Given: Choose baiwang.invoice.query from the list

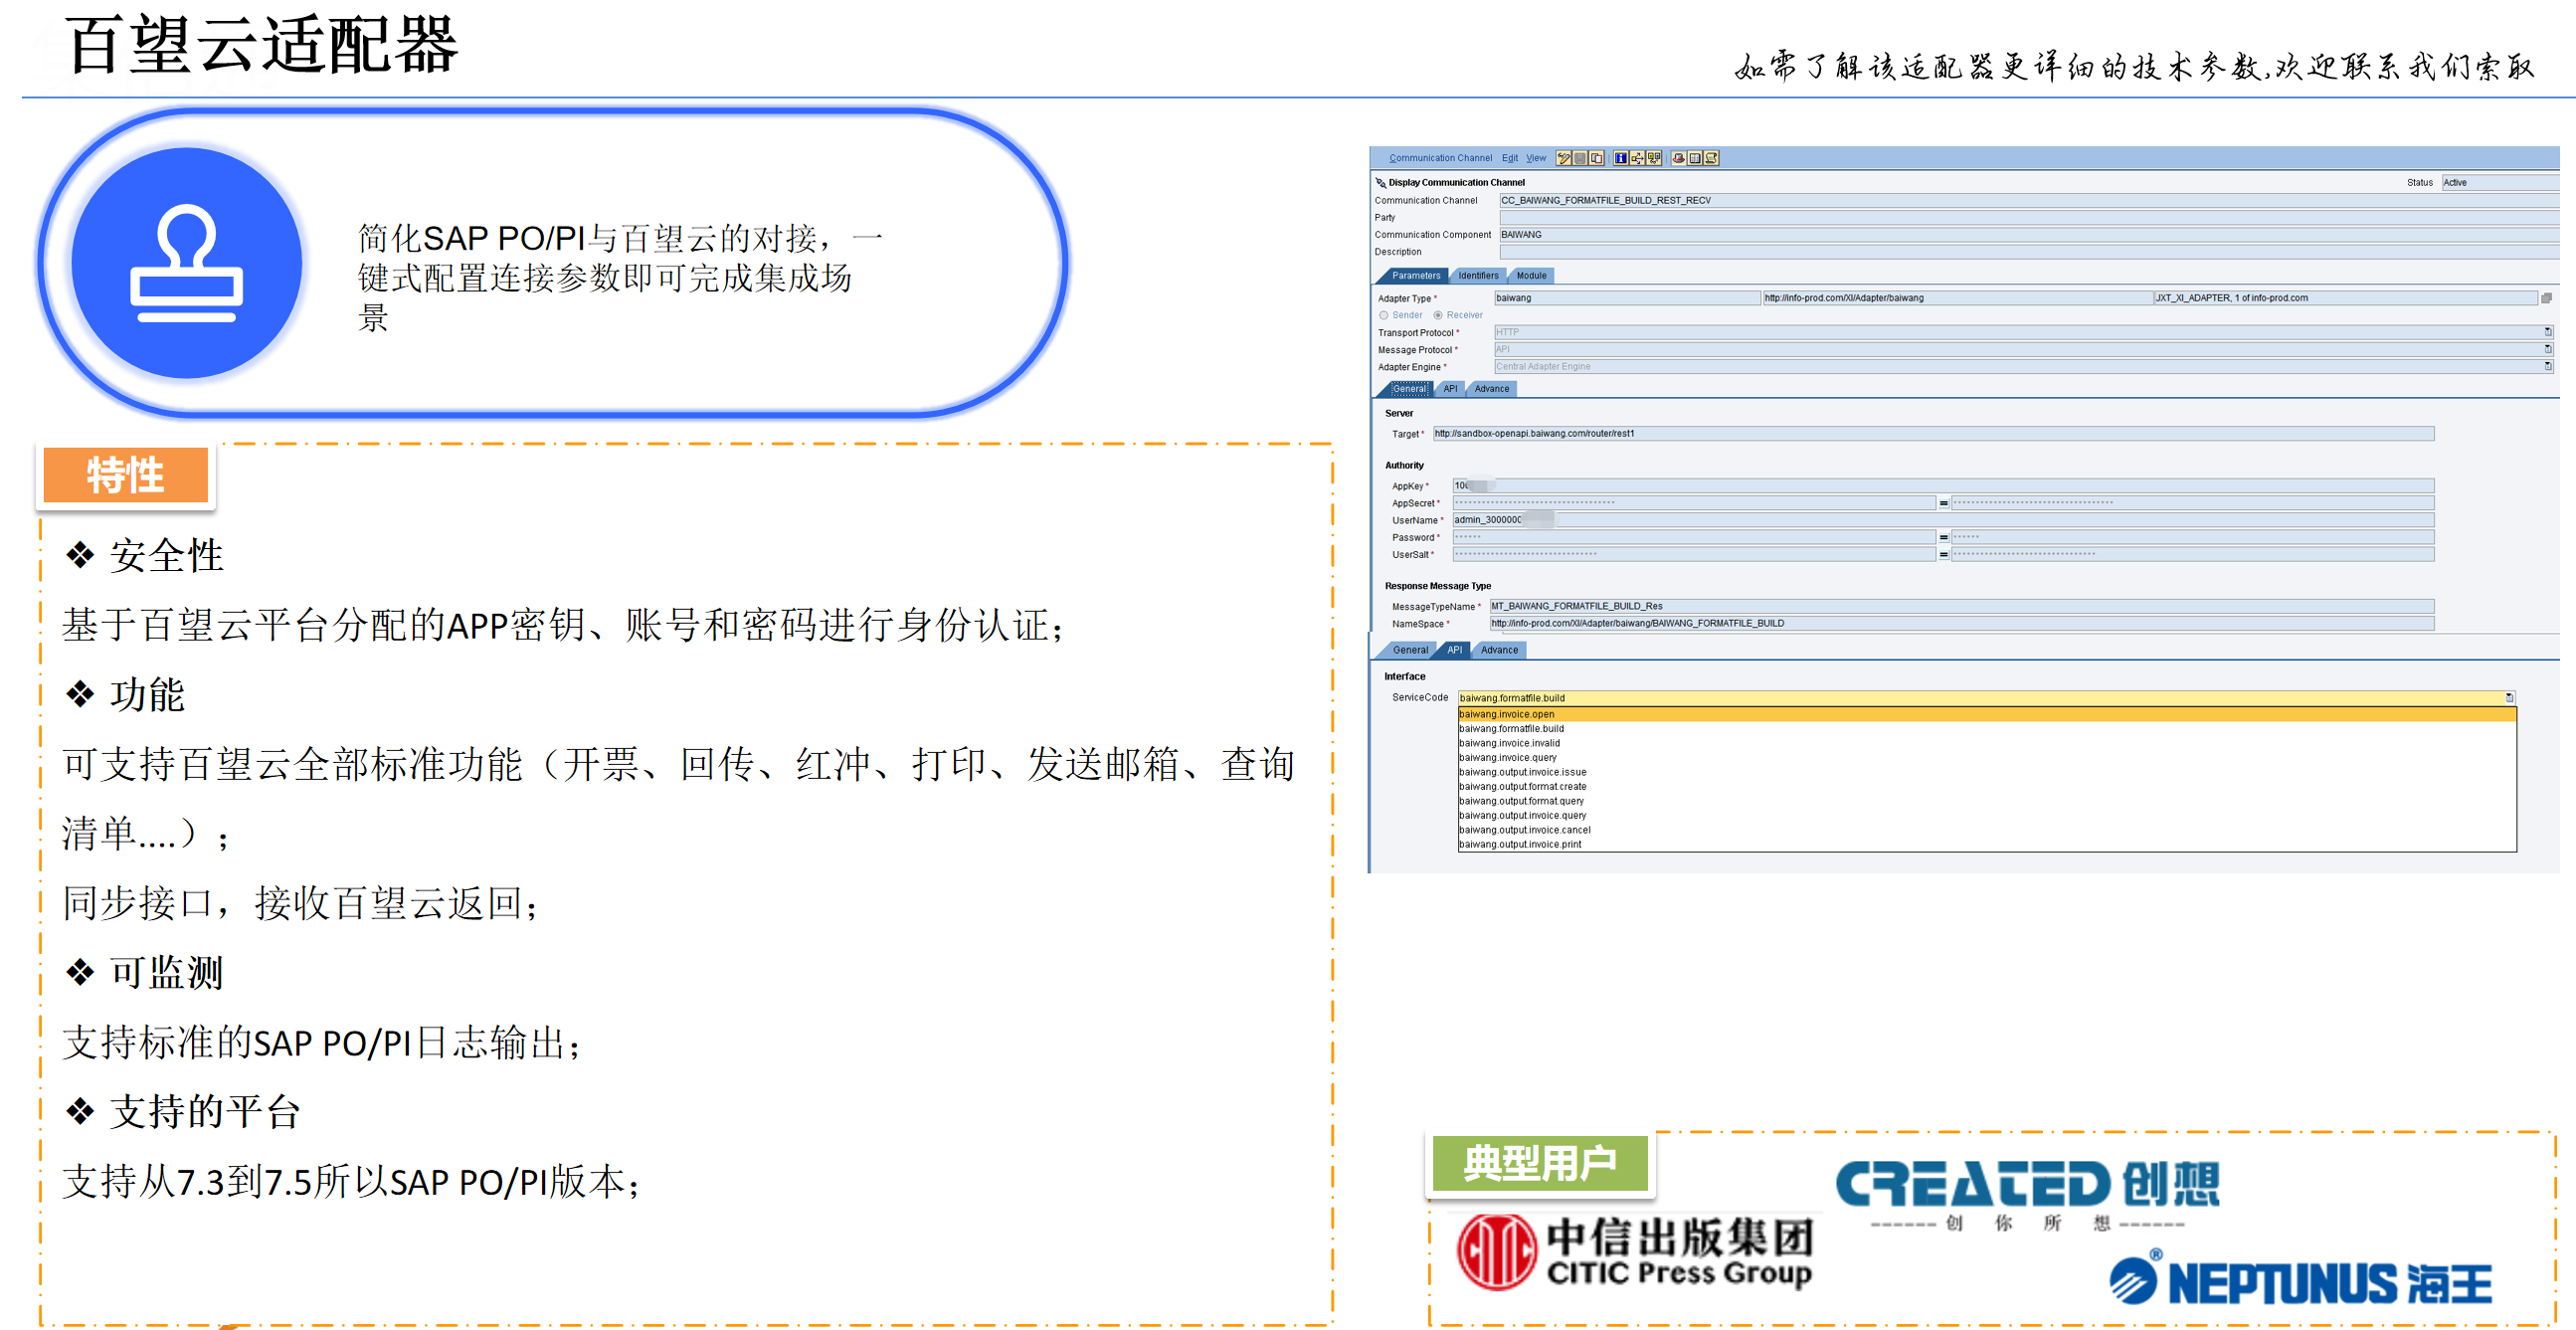Looking at the screenshot, I should pos(1986,757).
